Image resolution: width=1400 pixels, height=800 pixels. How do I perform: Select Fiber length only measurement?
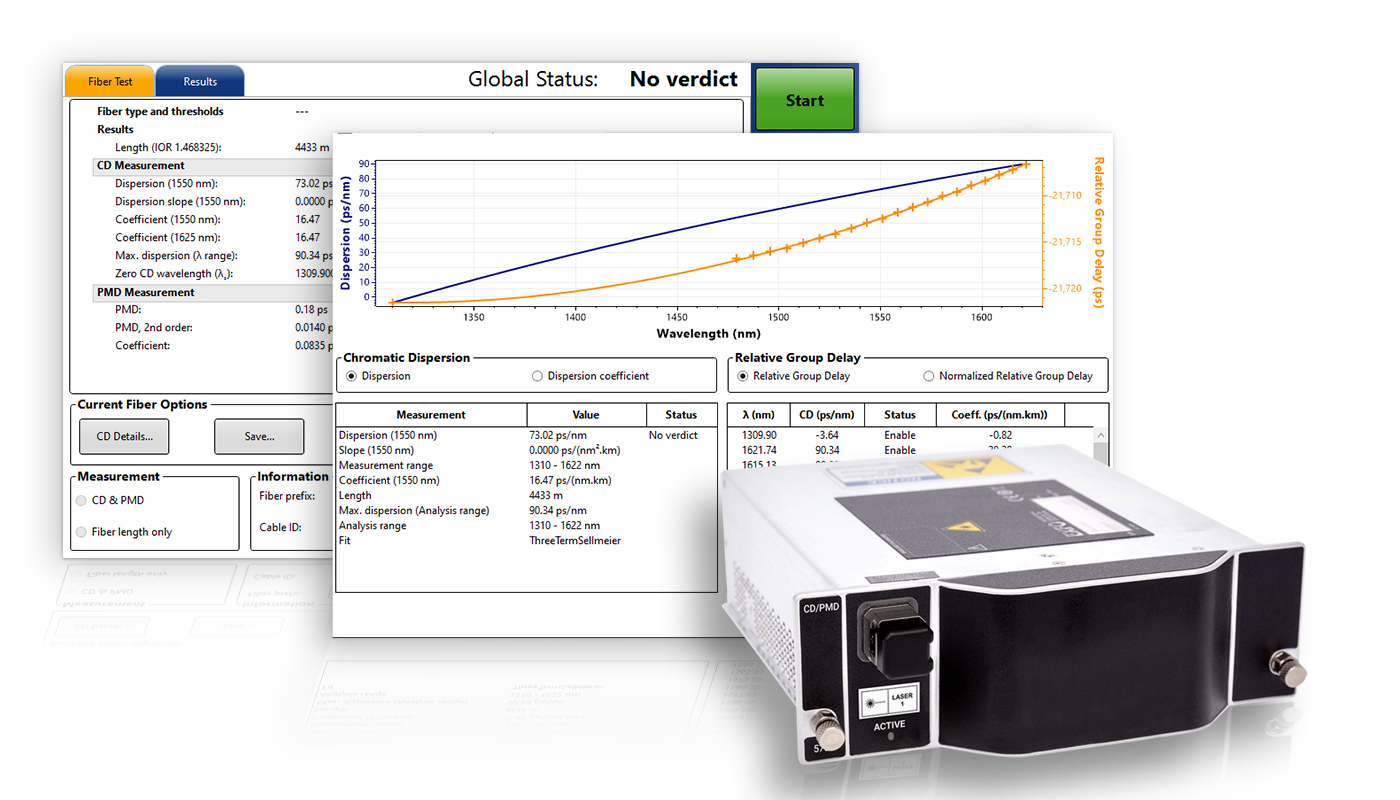click(x=81, y=531)
